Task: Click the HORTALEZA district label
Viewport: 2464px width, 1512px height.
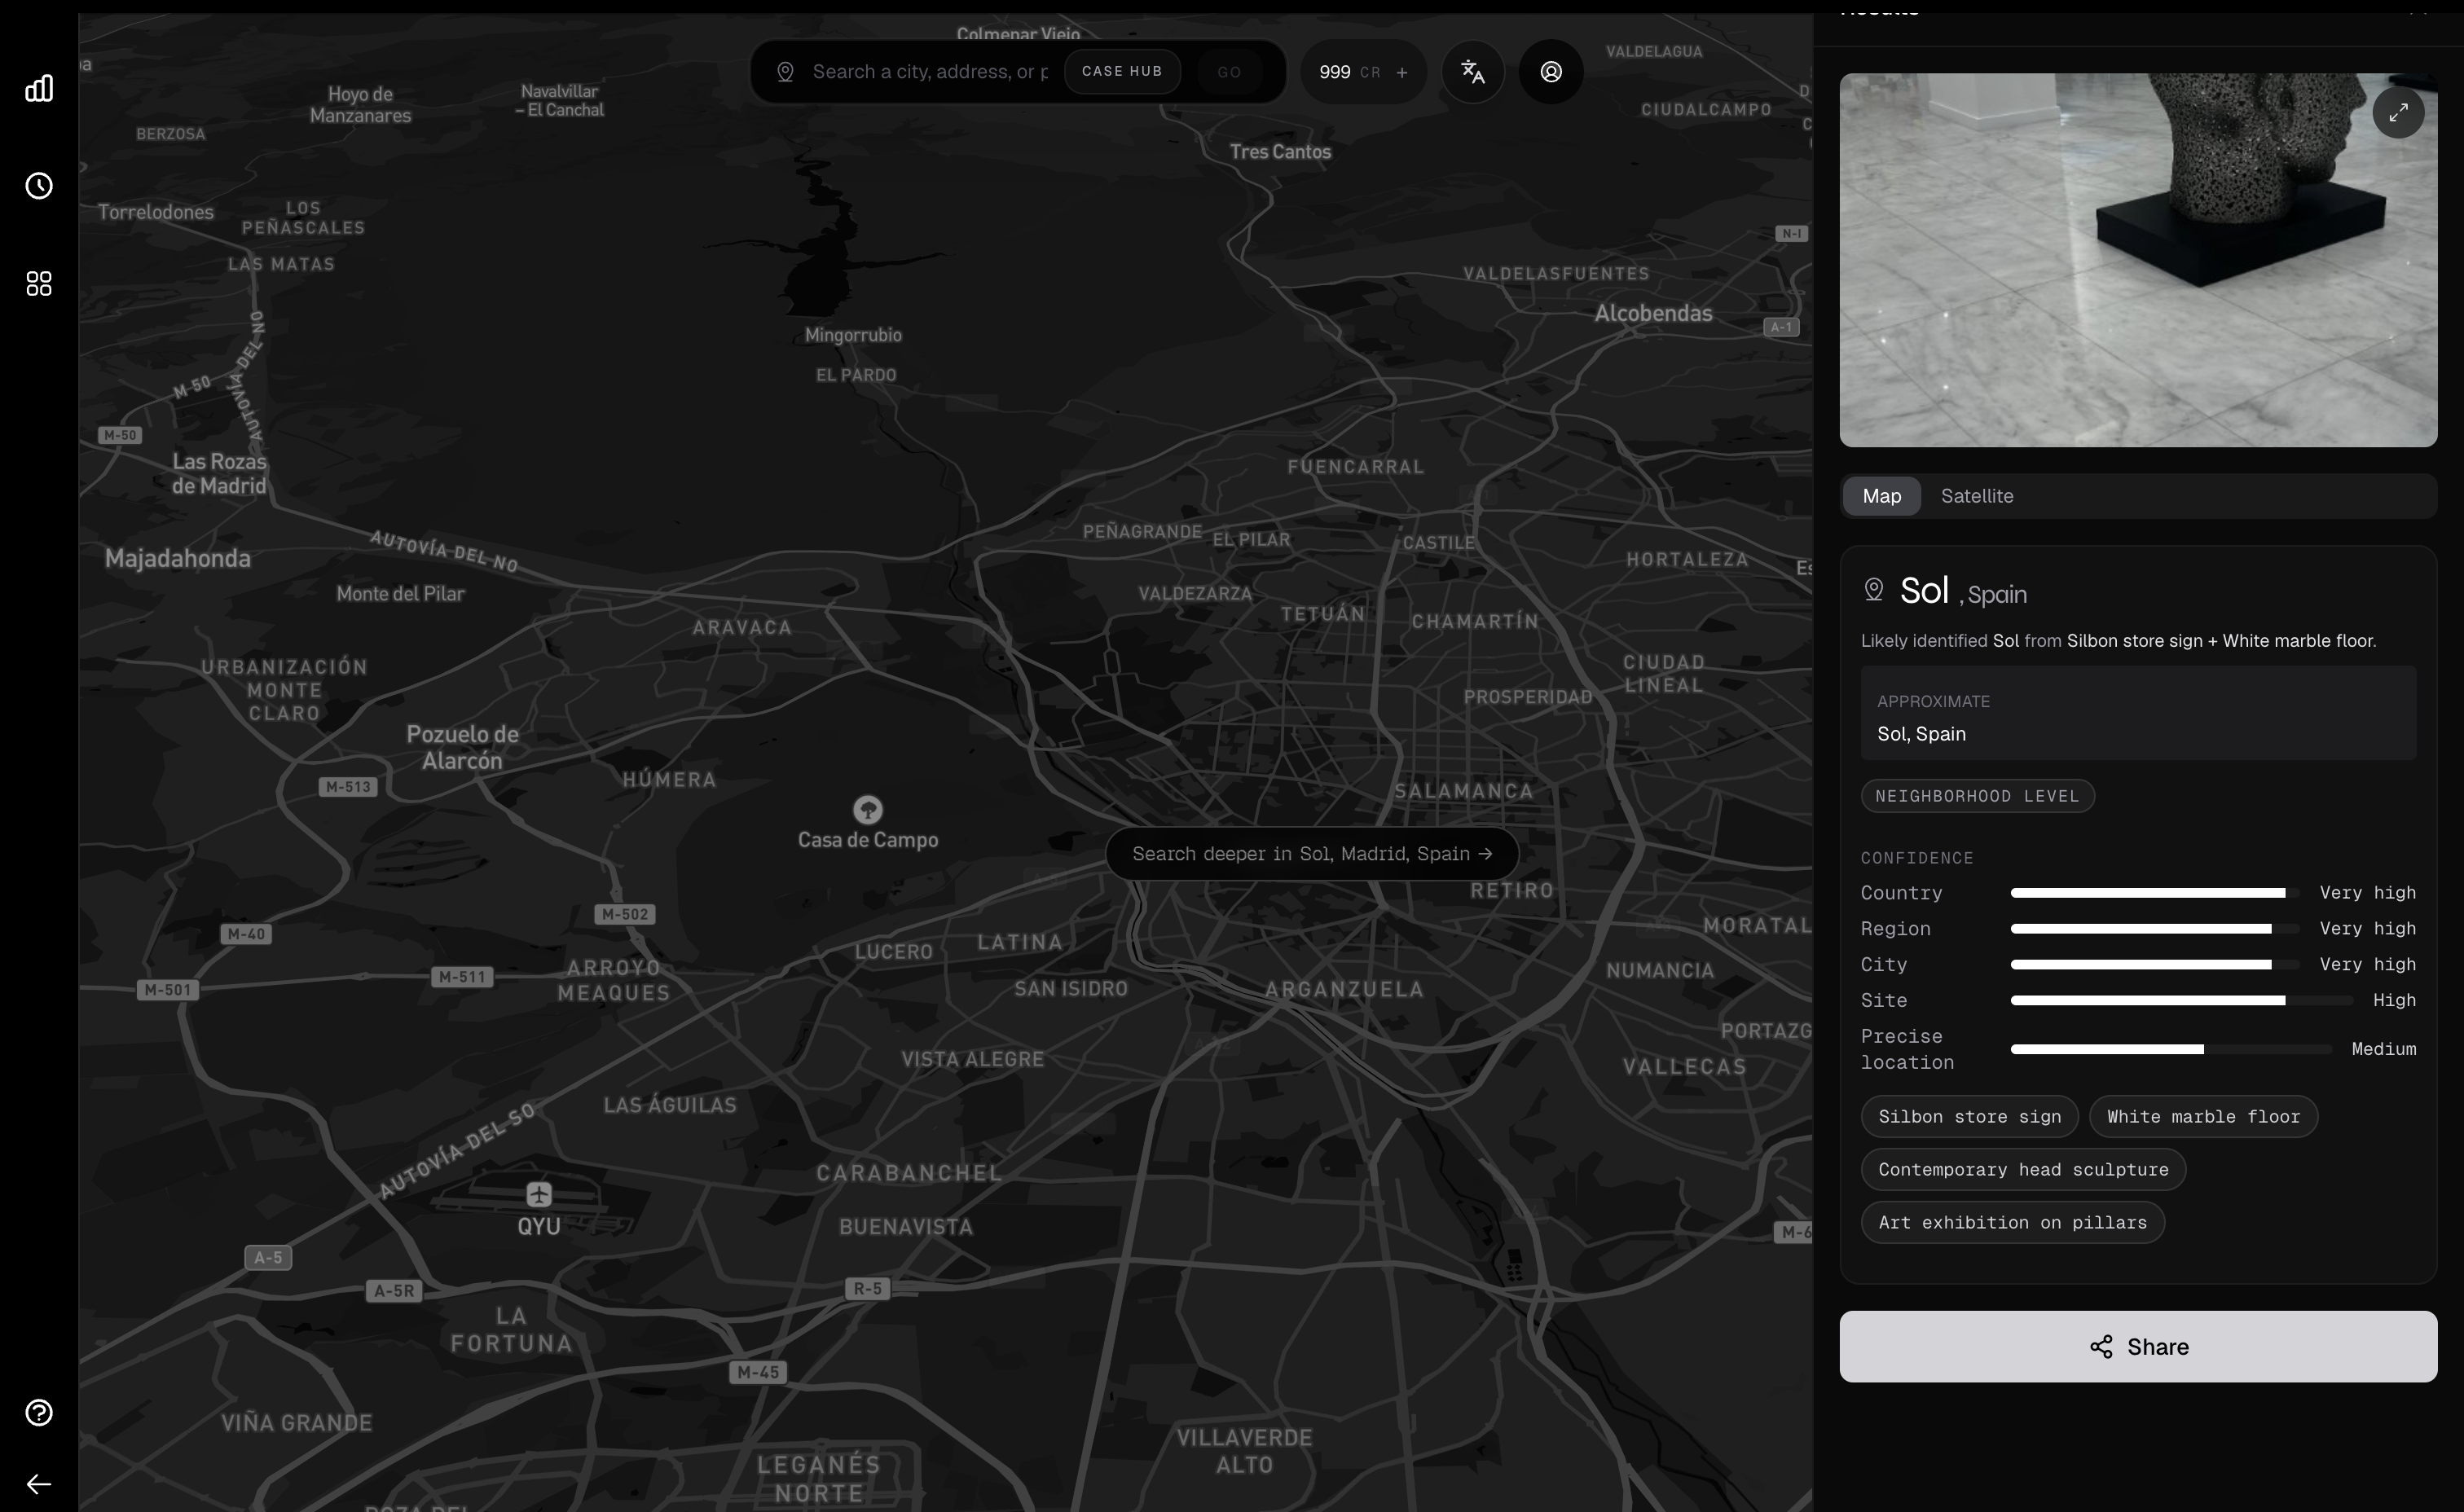Action: [1687, 560]
